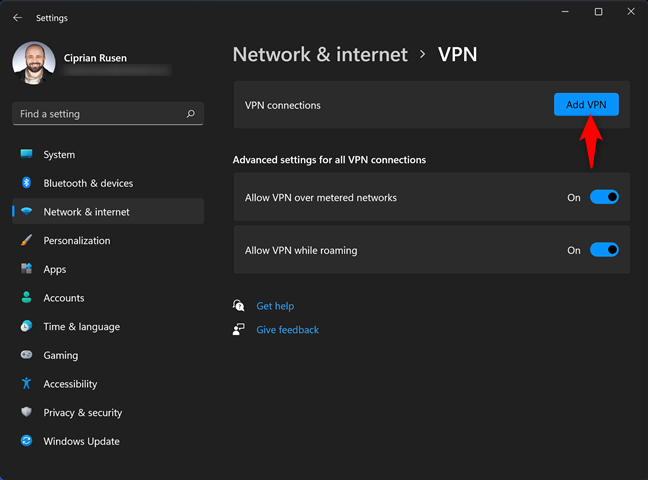This screenshot has height=480, width=648.
Task: Click the Apps grid icon
Action: tap(26, 269)
